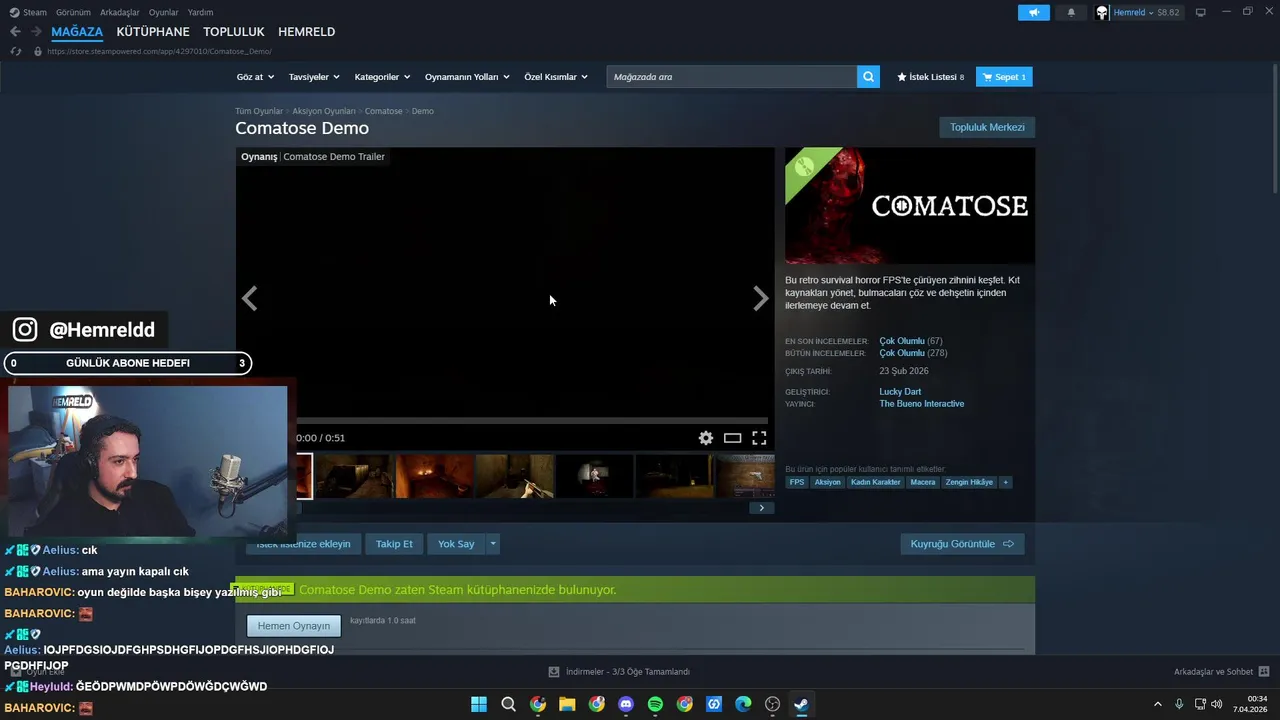Switch to the MAĞAZA tab

(77, 32)
